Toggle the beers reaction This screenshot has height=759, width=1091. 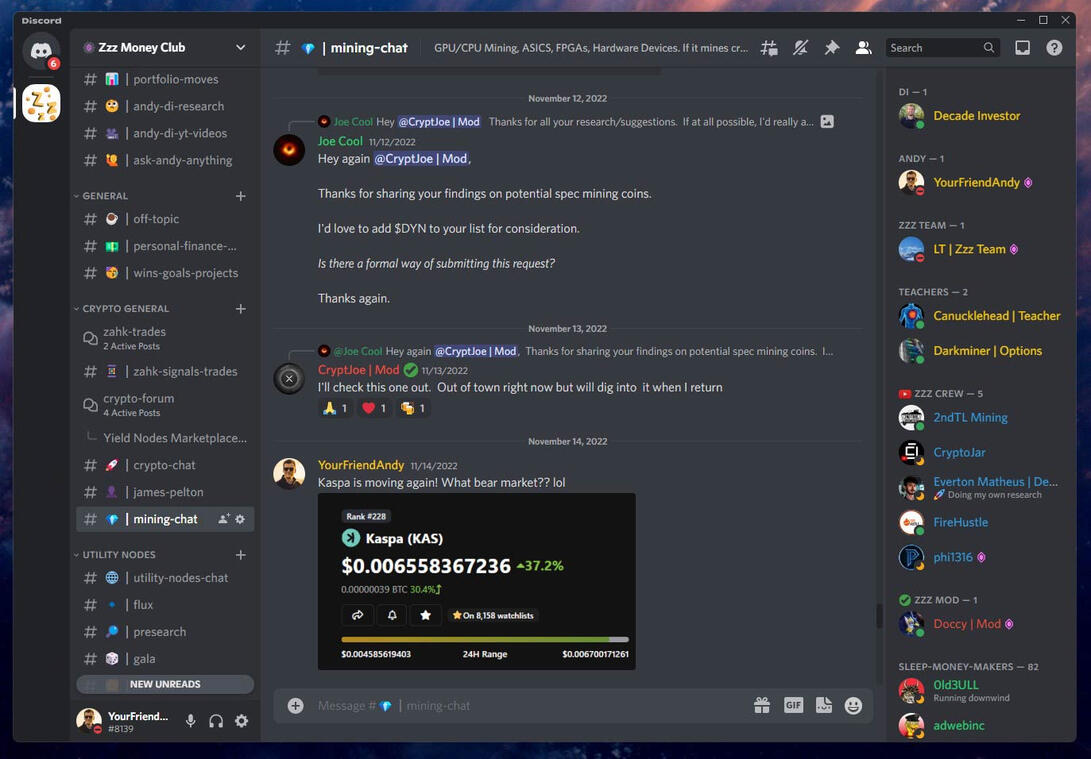pos(413,408)
